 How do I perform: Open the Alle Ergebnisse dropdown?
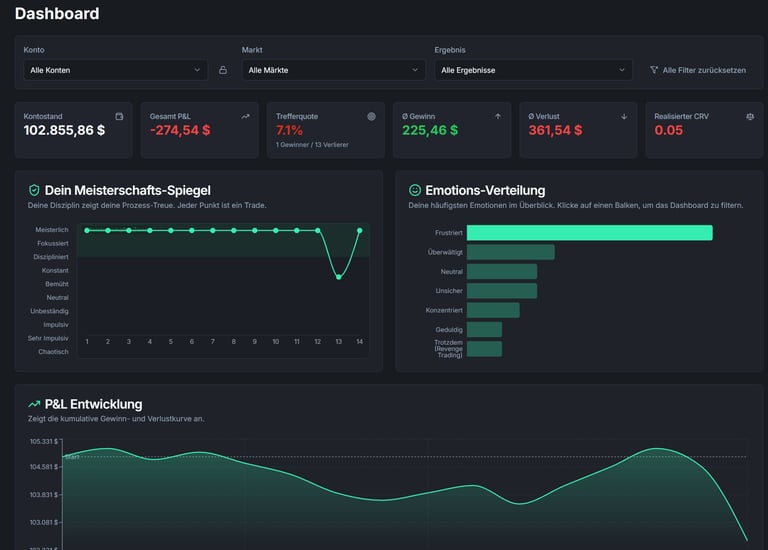click(533, 70)
